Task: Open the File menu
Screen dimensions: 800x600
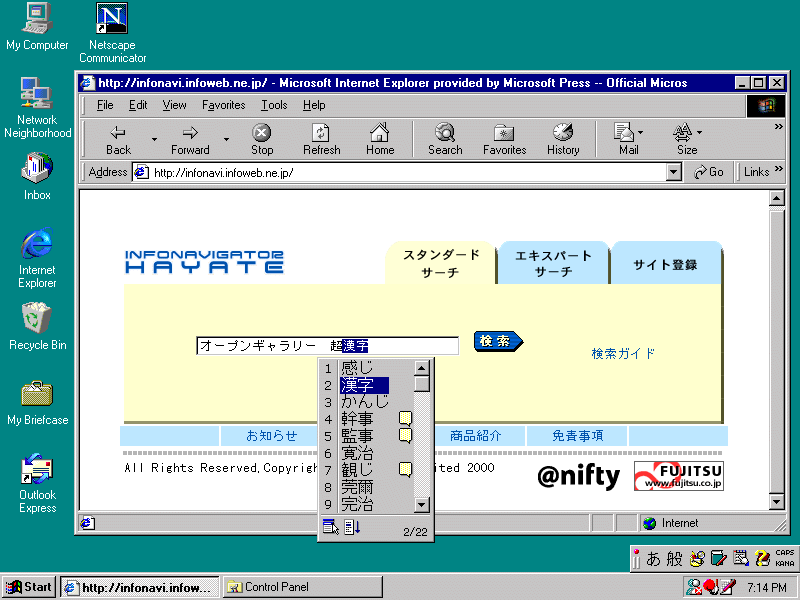Action: tap(105, 105)
